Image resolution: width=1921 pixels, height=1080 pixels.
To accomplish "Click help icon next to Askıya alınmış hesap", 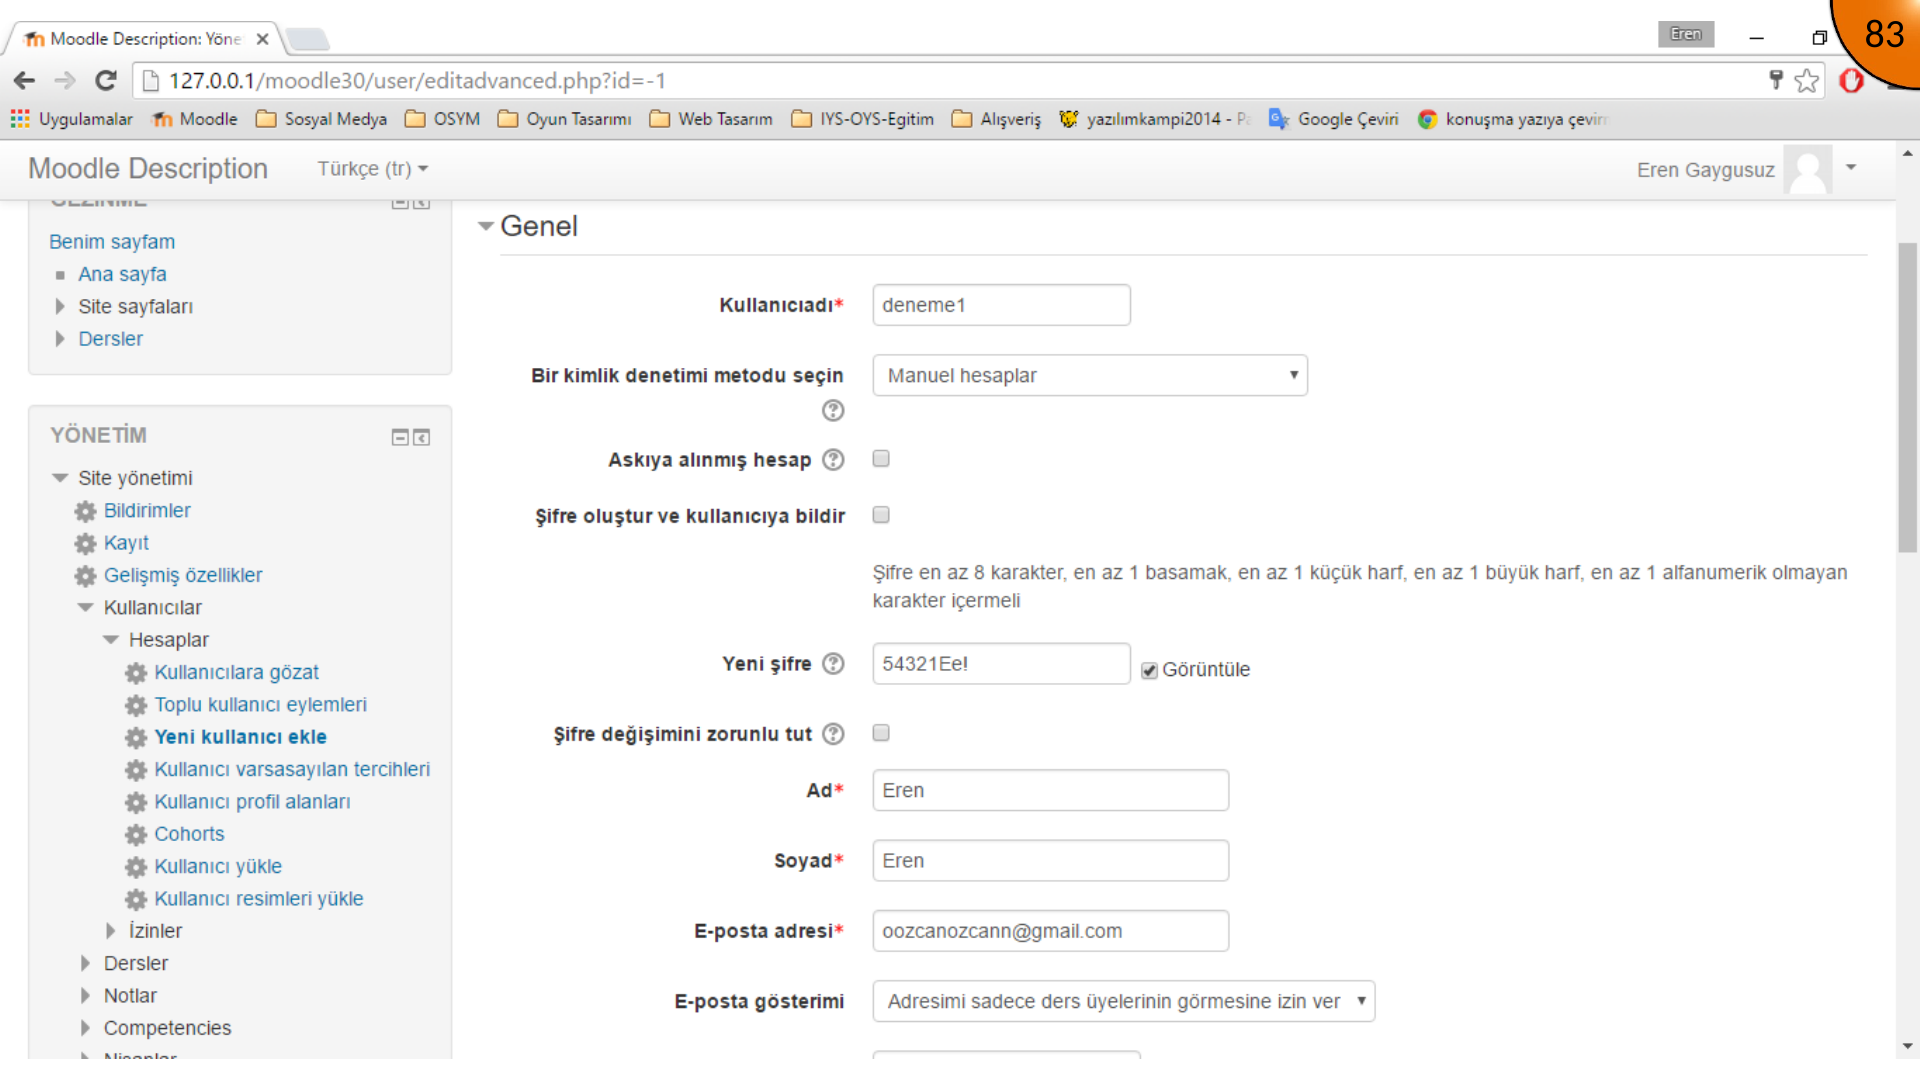I will [x=833, y=460].
